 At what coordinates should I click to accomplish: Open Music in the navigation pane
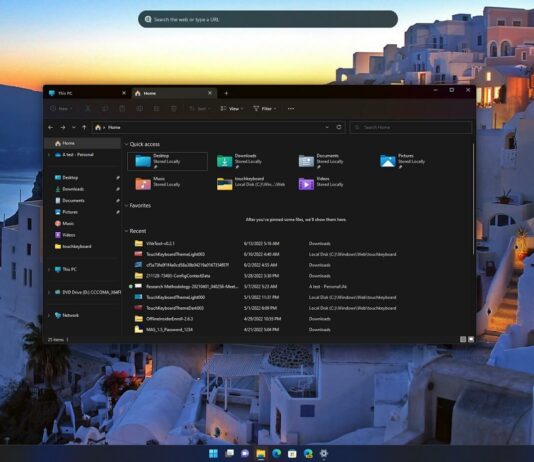click(68, 223)
